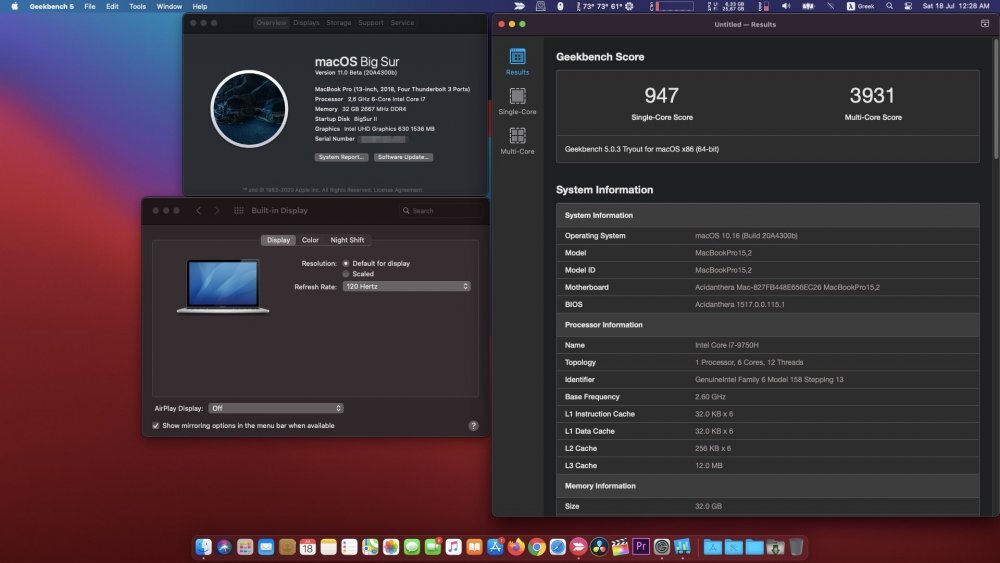Toggle Show mirroring options checkbox
Image resolution: width=1000 pixels, height=563 pixels.
coord(156,425)
